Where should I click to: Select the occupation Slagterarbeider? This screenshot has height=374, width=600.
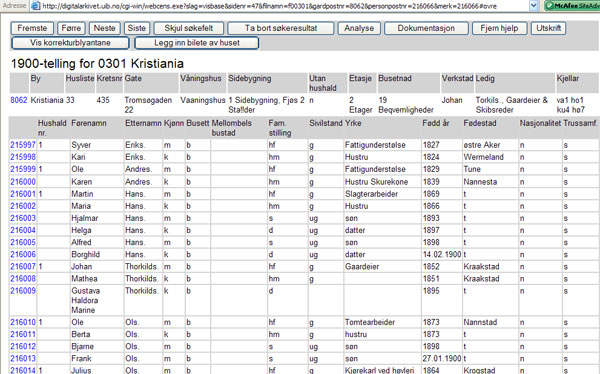coord(371,194)
